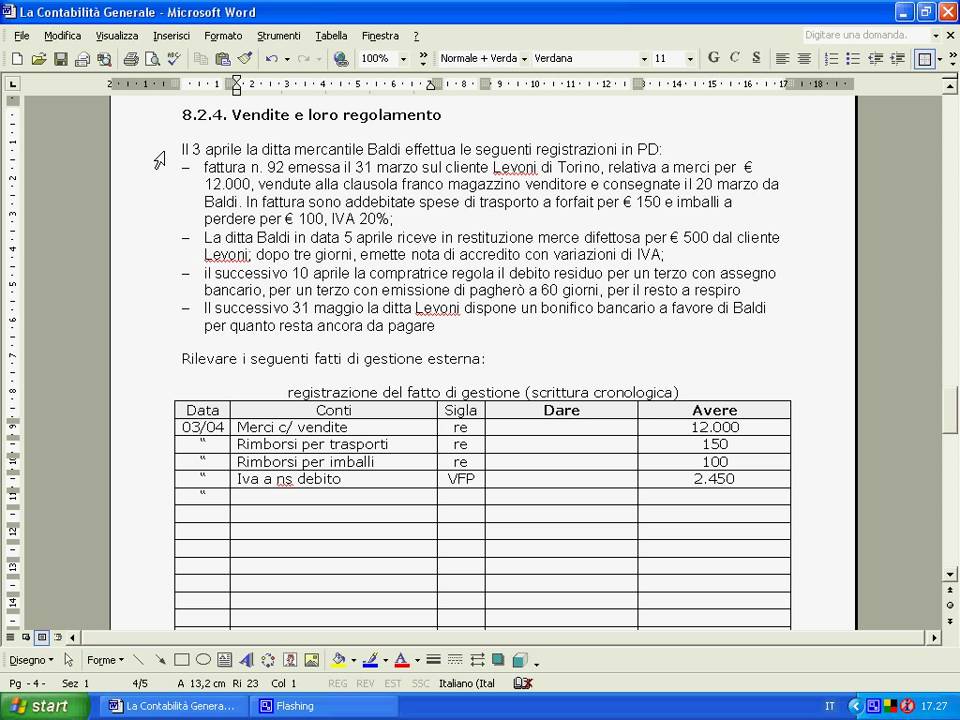Expand the undo history dropdown arrow
The height and width of the screenshot is (720, 960).
pos(287,59)
